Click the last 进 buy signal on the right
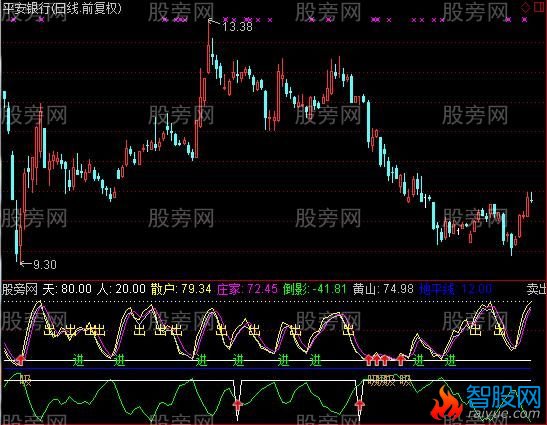The height and width of the screenshot is (425, 547). 450,360
